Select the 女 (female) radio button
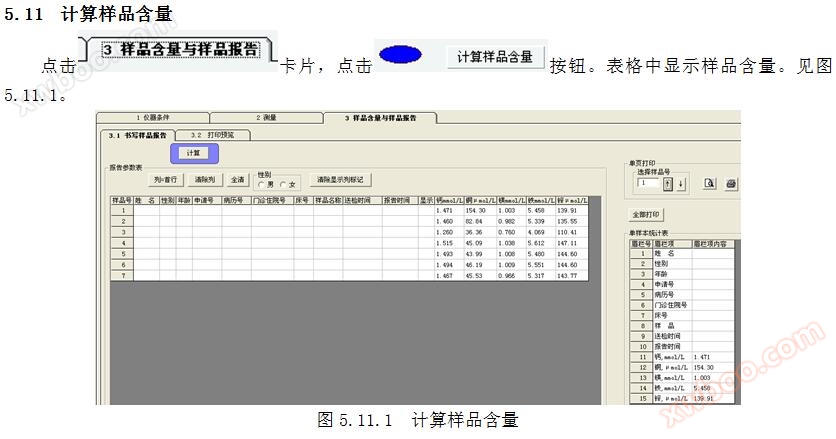 click(283, 184)
